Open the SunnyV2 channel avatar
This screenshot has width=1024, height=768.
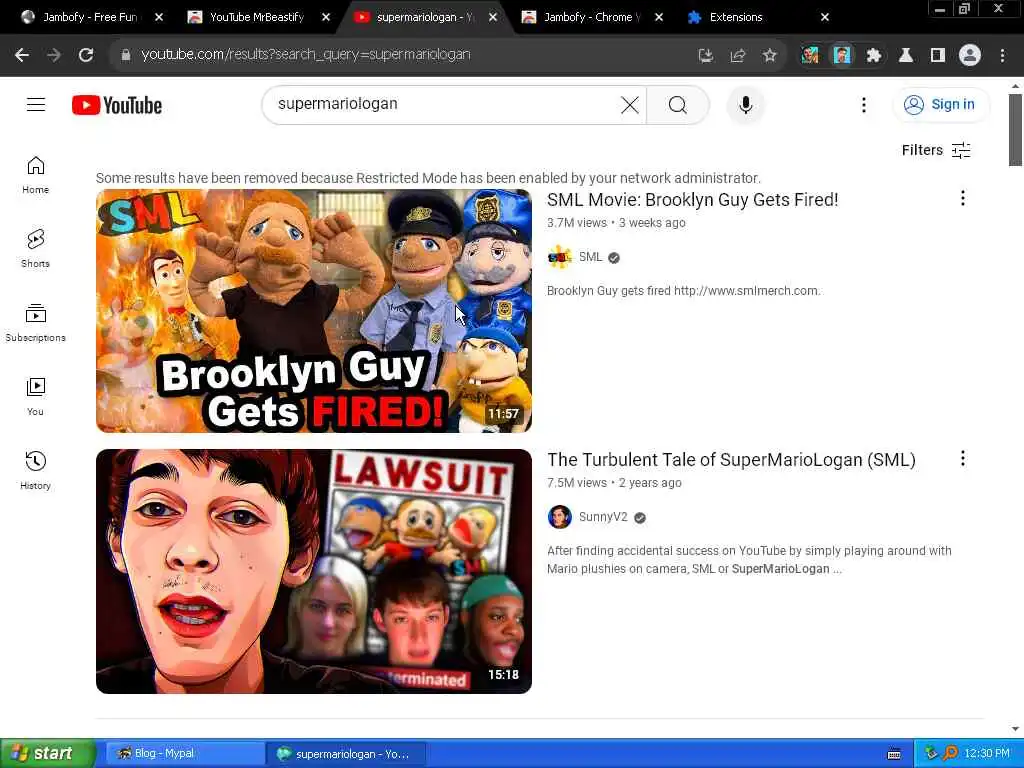tap(560, 517)
